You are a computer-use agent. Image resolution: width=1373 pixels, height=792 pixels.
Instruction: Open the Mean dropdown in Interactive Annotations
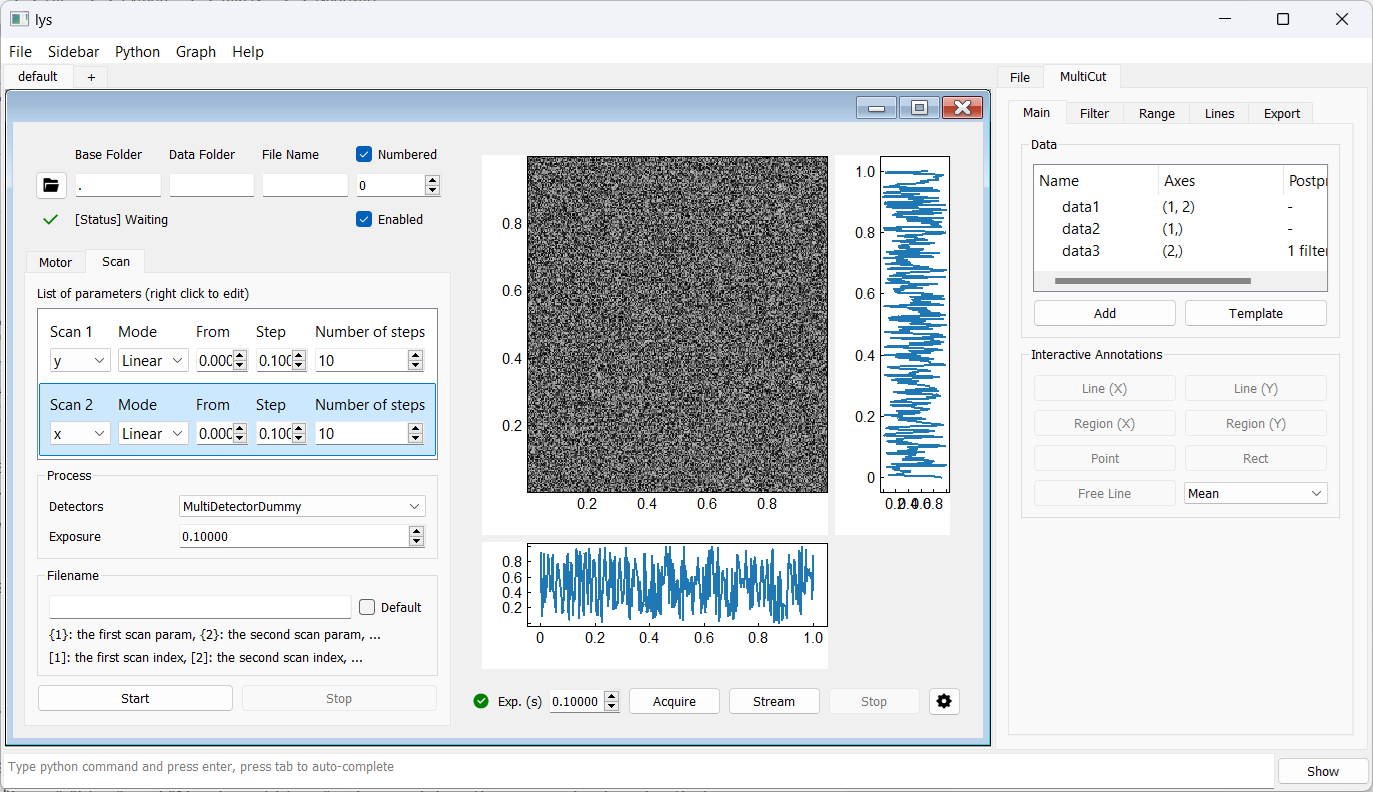[x=1255, y=493]
